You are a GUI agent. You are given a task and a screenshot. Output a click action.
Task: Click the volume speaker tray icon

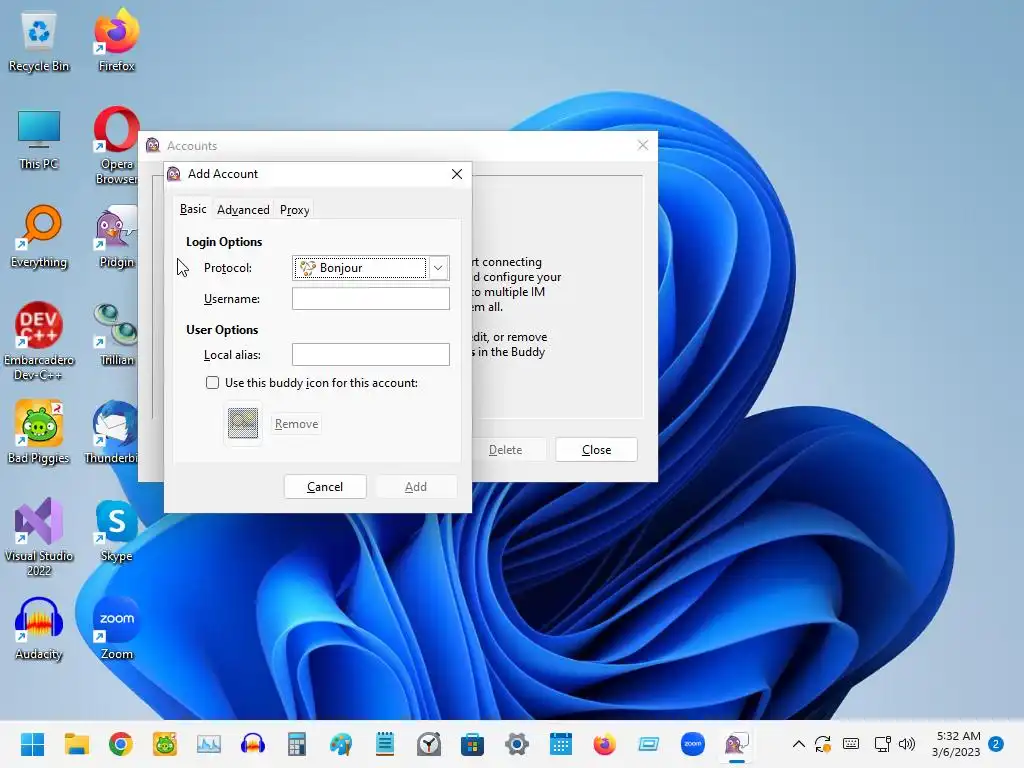[x=907, y=744]
